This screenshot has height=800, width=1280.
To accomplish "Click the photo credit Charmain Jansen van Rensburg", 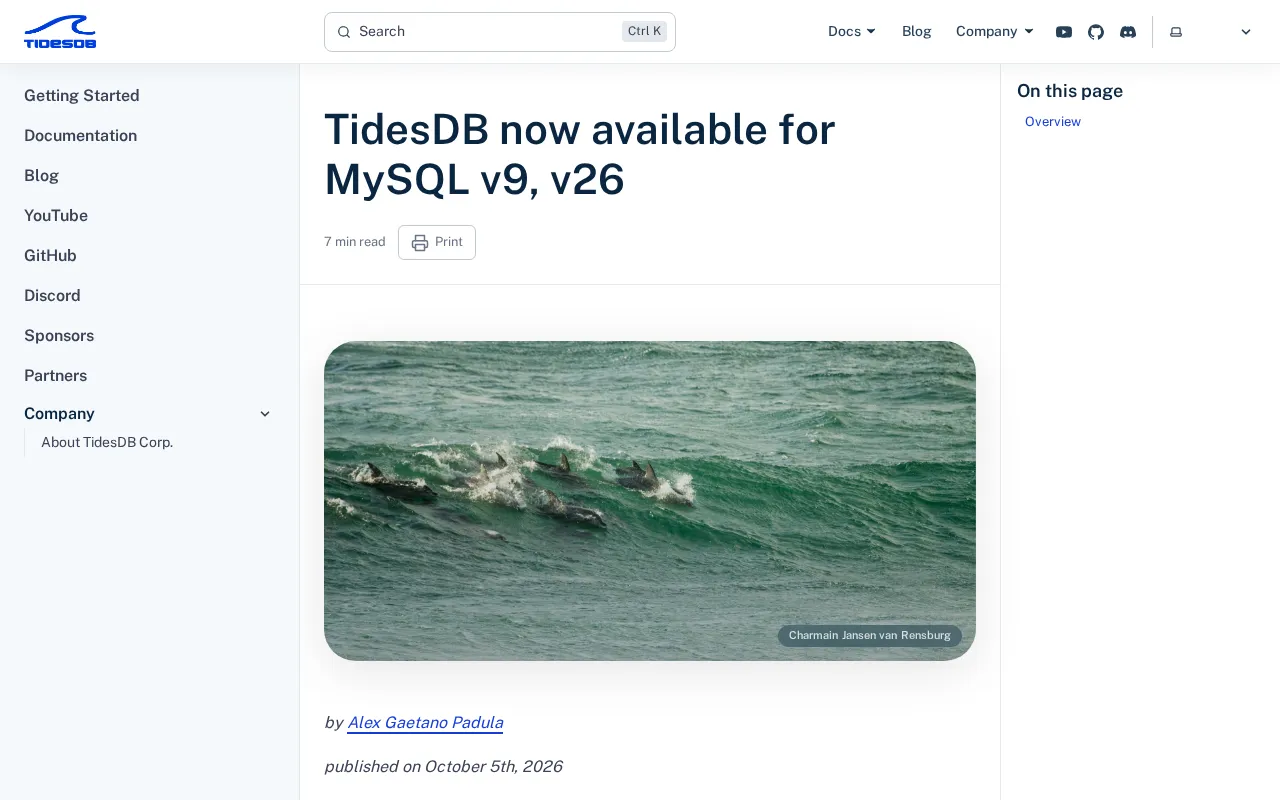I will [x=870, y=636].
